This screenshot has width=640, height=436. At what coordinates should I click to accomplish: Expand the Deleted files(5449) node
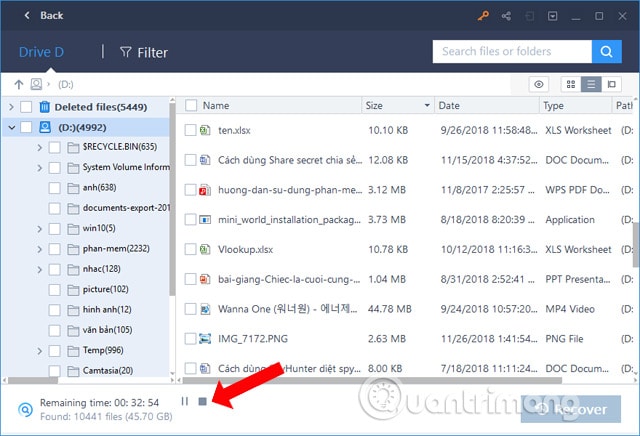pyautogui.click(x=11, y=107)
